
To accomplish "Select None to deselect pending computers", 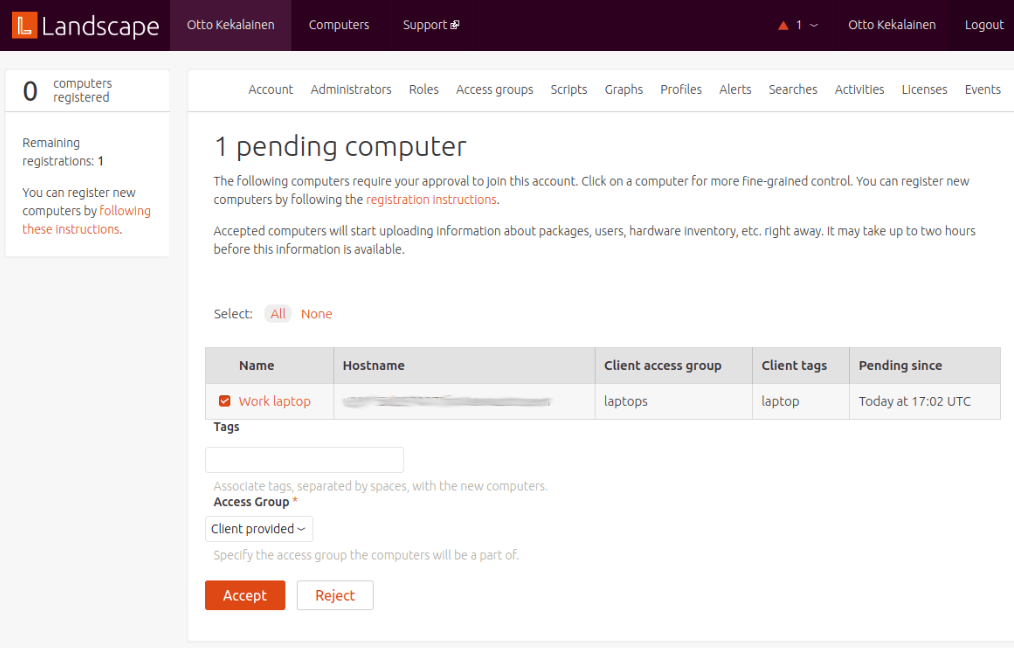I will [x=316, y=313].
